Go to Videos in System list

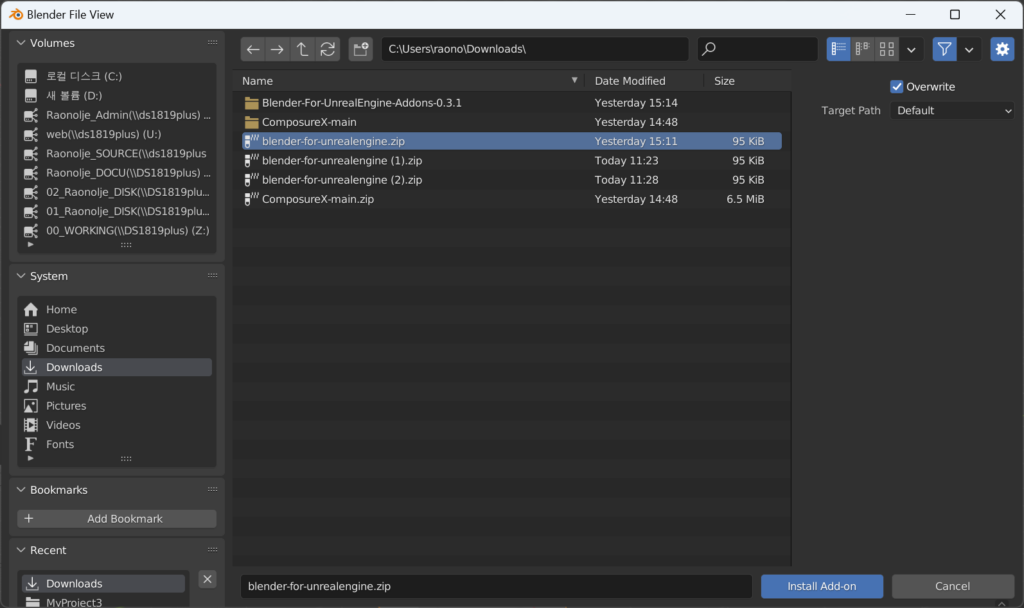click(x=117, y=425)
